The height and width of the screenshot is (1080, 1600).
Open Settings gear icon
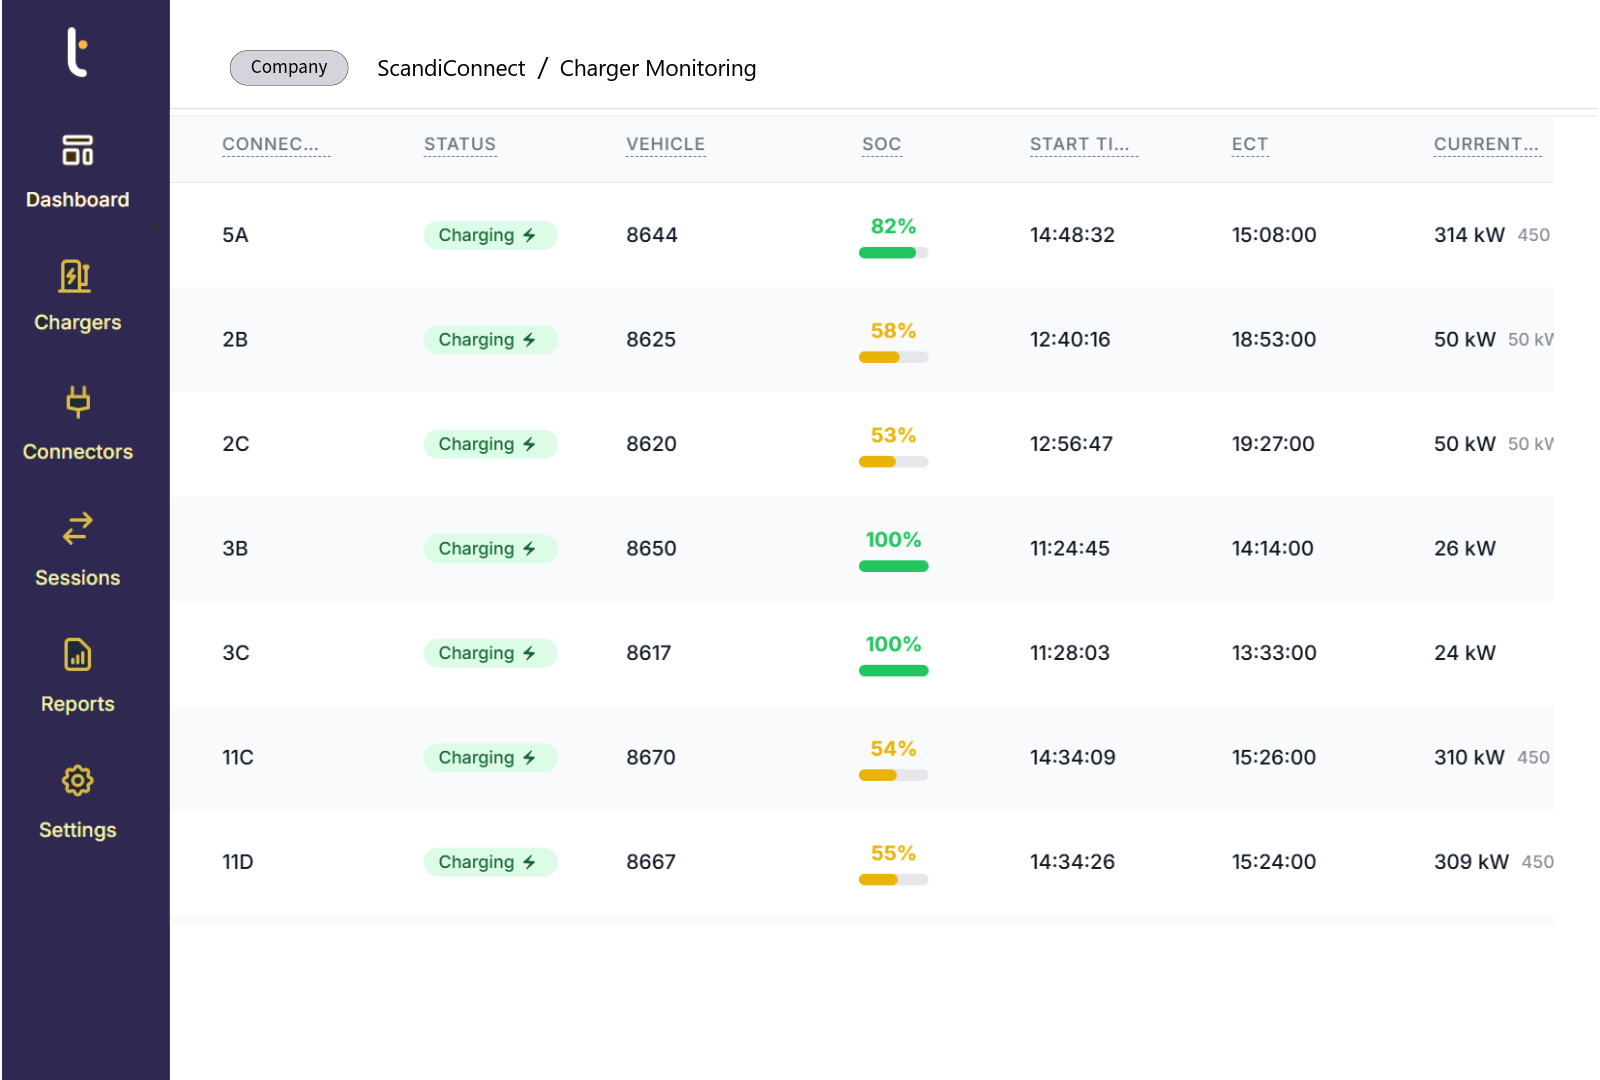point(77,781)
